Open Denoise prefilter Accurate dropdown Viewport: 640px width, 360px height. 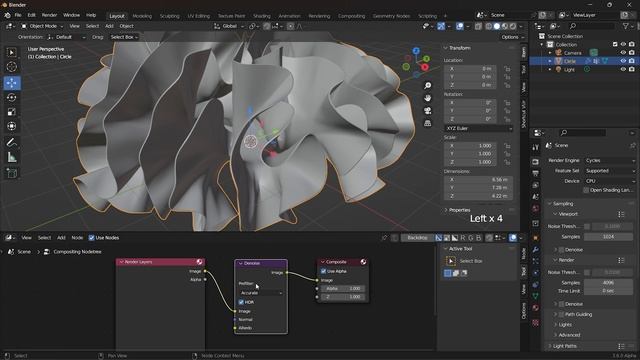tap(261, 293)
